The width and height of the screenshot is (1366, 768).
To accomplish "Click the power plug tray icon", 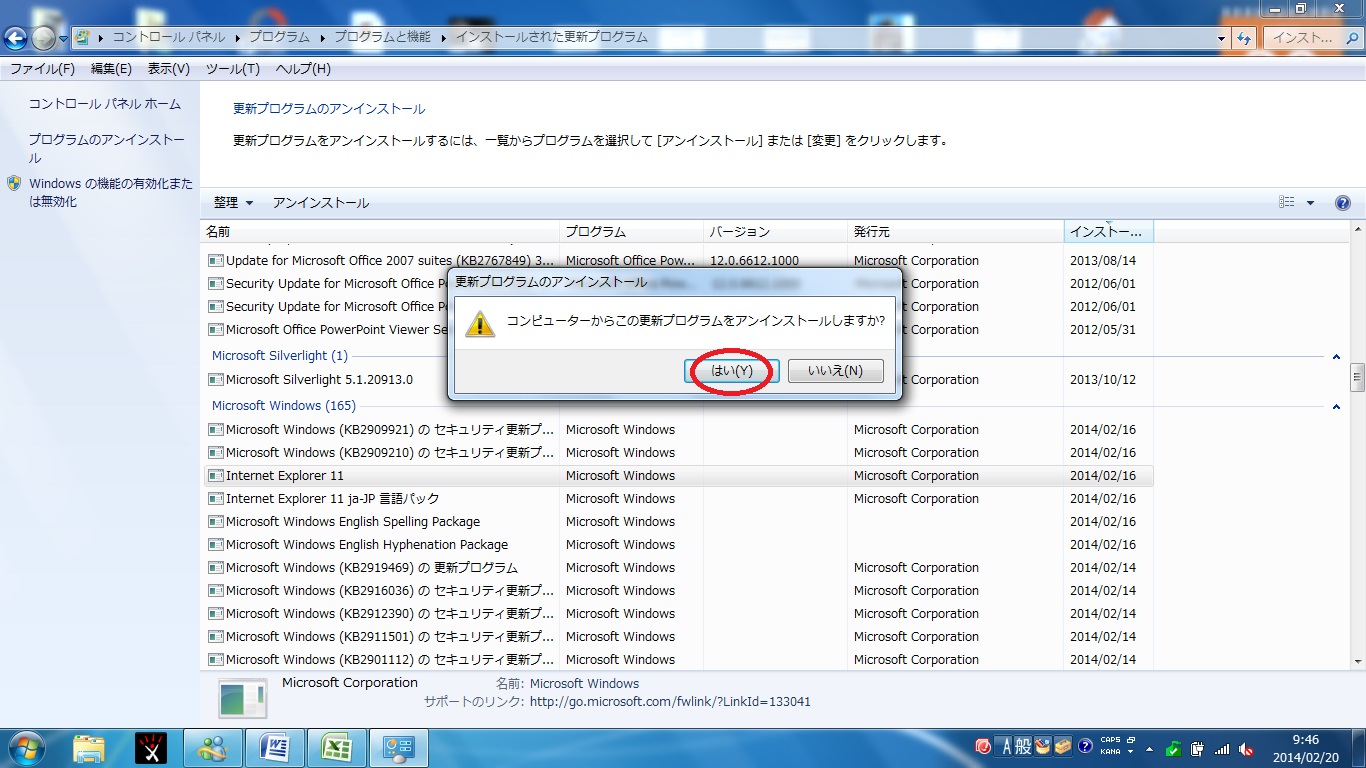I will tap(1197, 749).
